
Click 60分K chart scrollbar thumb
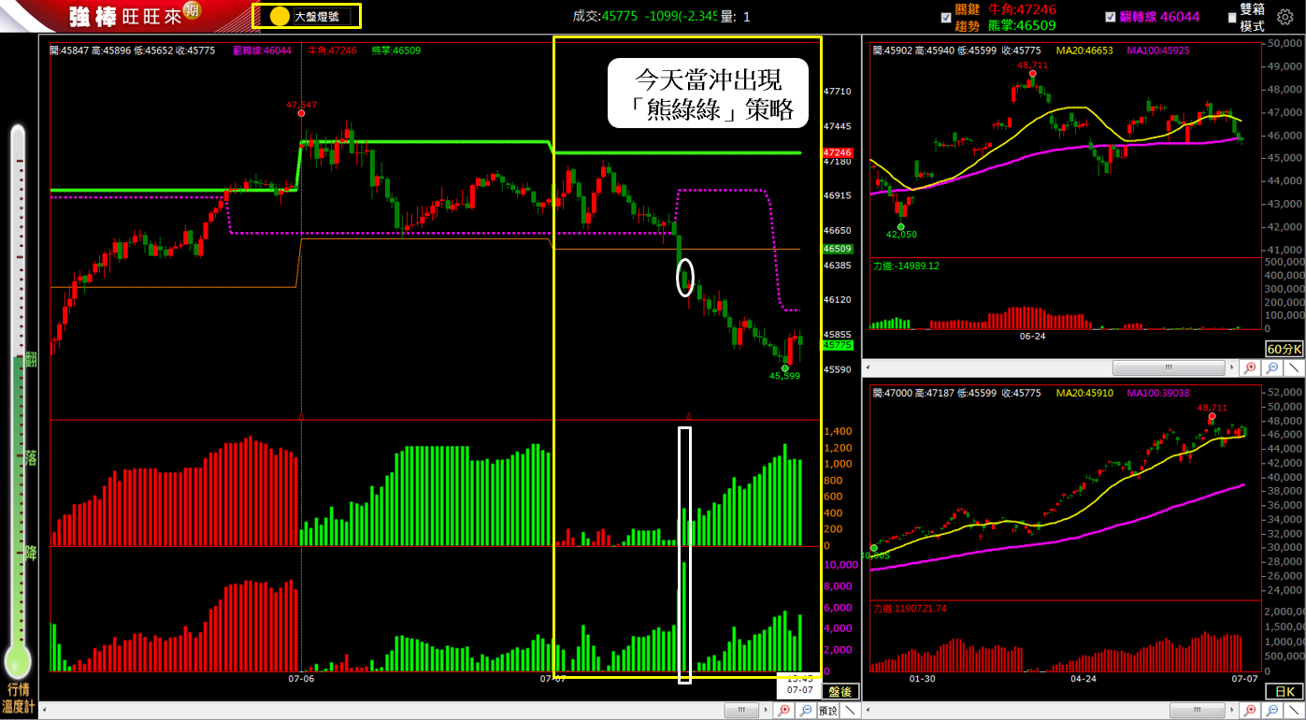tap(1169, 367)
